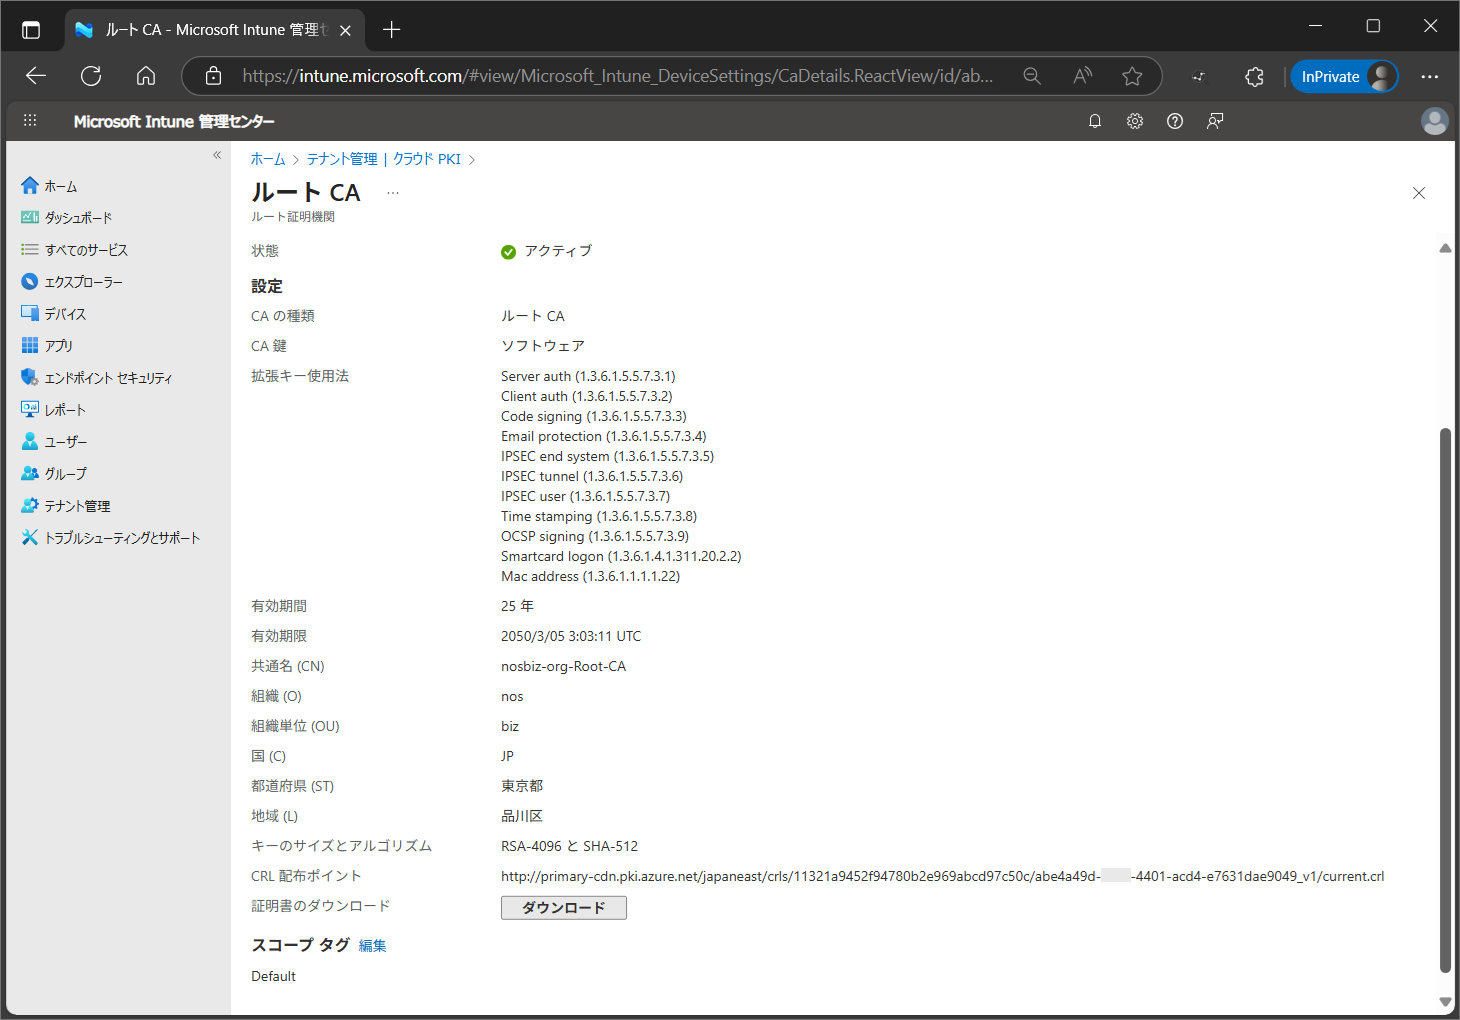Image resolution: width=1460 pixels, height=1020 pixels.
Task: Collapse the left navigation sidebar
Action: (217, 155)
